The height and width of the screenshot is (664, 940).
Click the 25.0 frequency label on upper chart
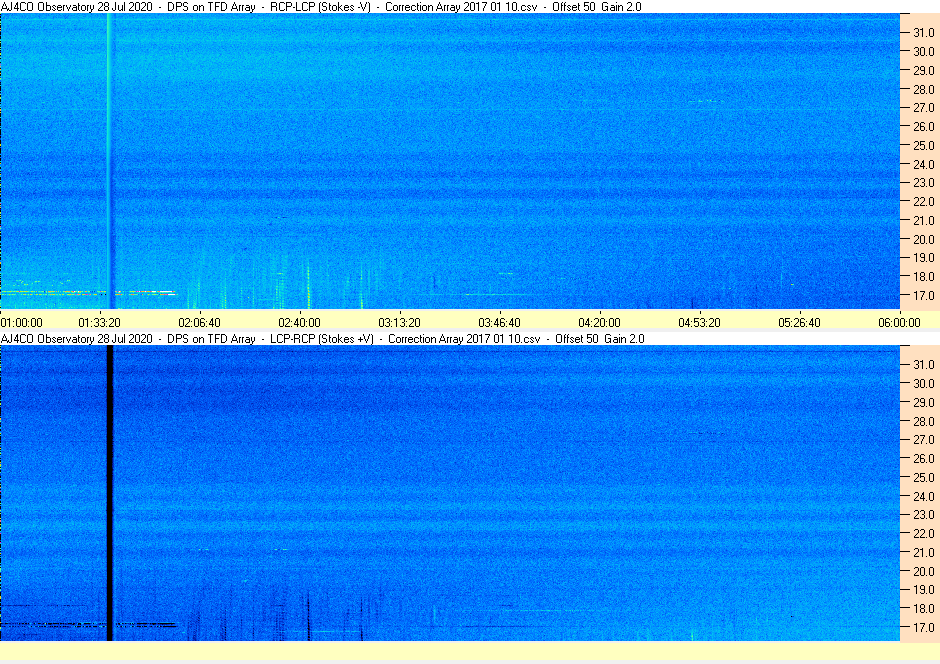(924, 146)
